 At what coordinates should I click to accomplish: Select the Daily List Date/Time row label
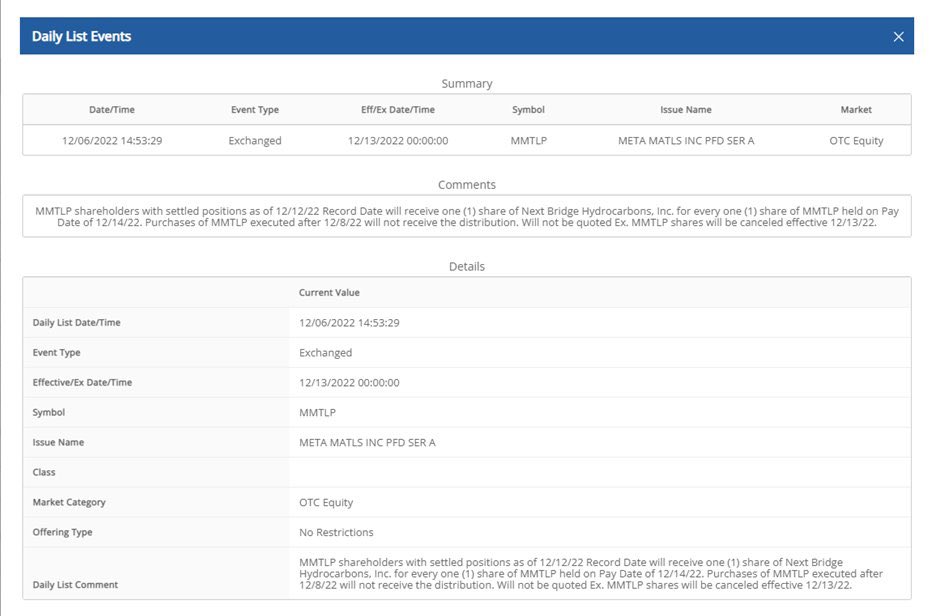[x=77, y=323]
